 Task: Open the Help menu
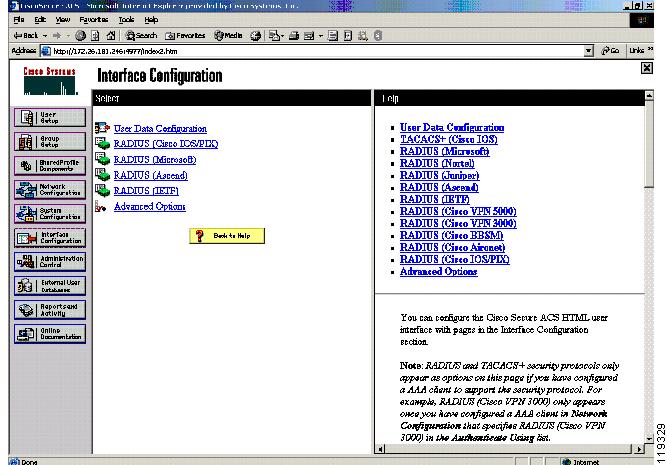click(x=151, y=20)
